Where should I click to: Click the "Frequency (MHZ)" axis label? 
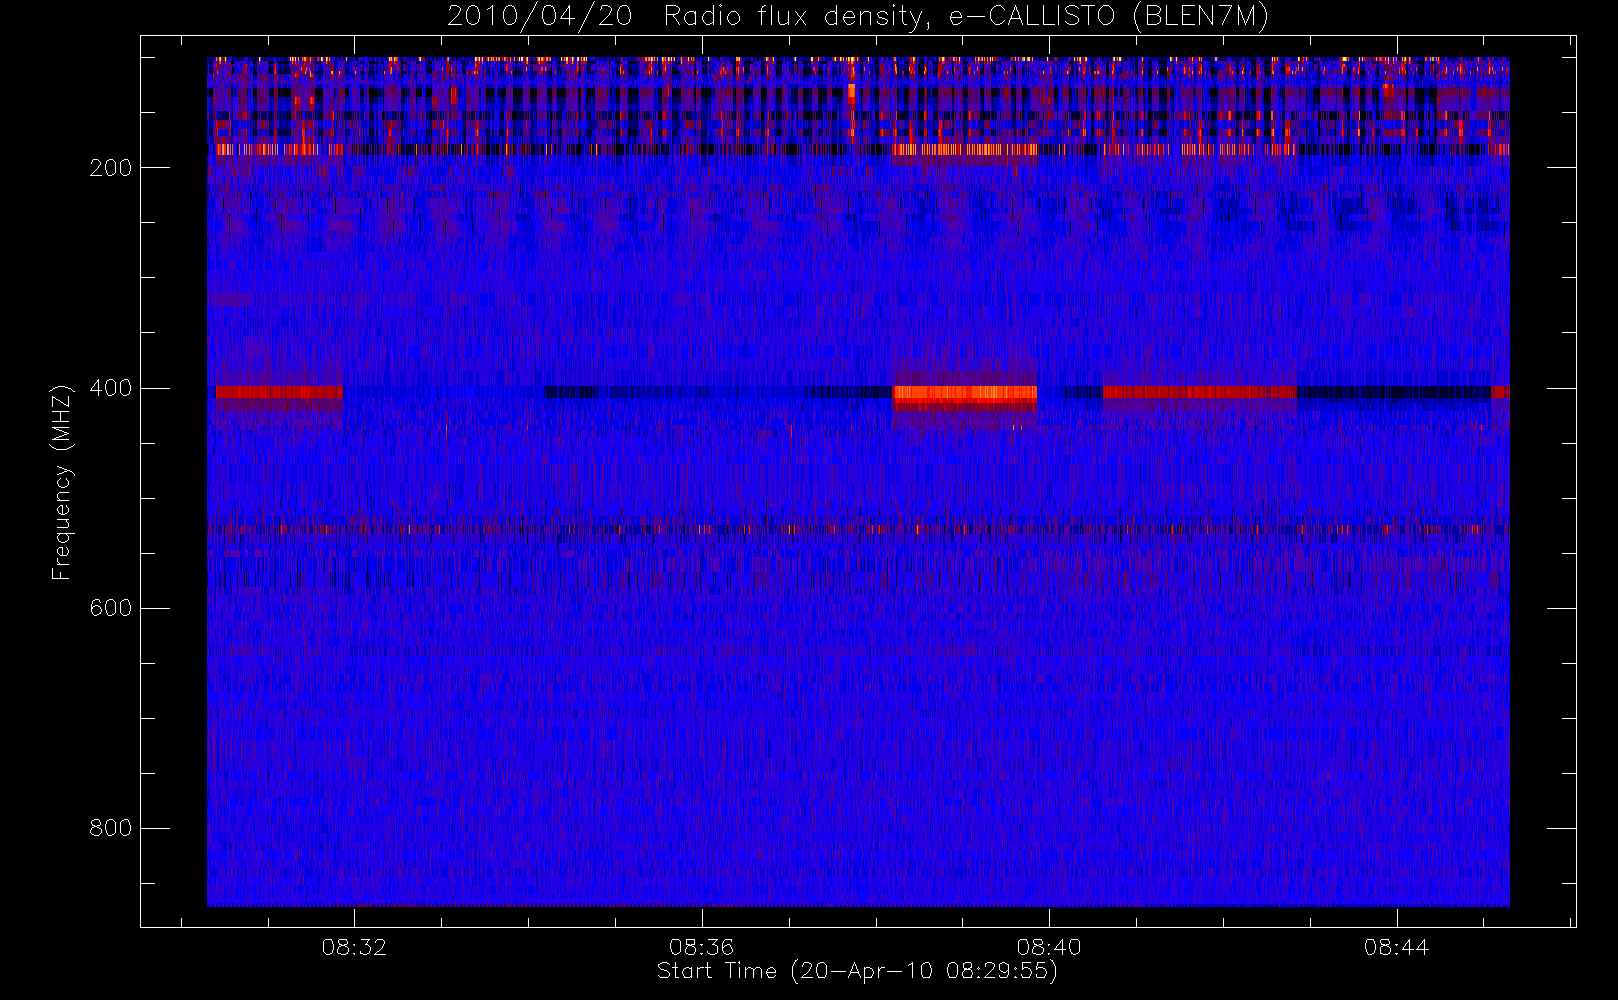pos(62,482)
